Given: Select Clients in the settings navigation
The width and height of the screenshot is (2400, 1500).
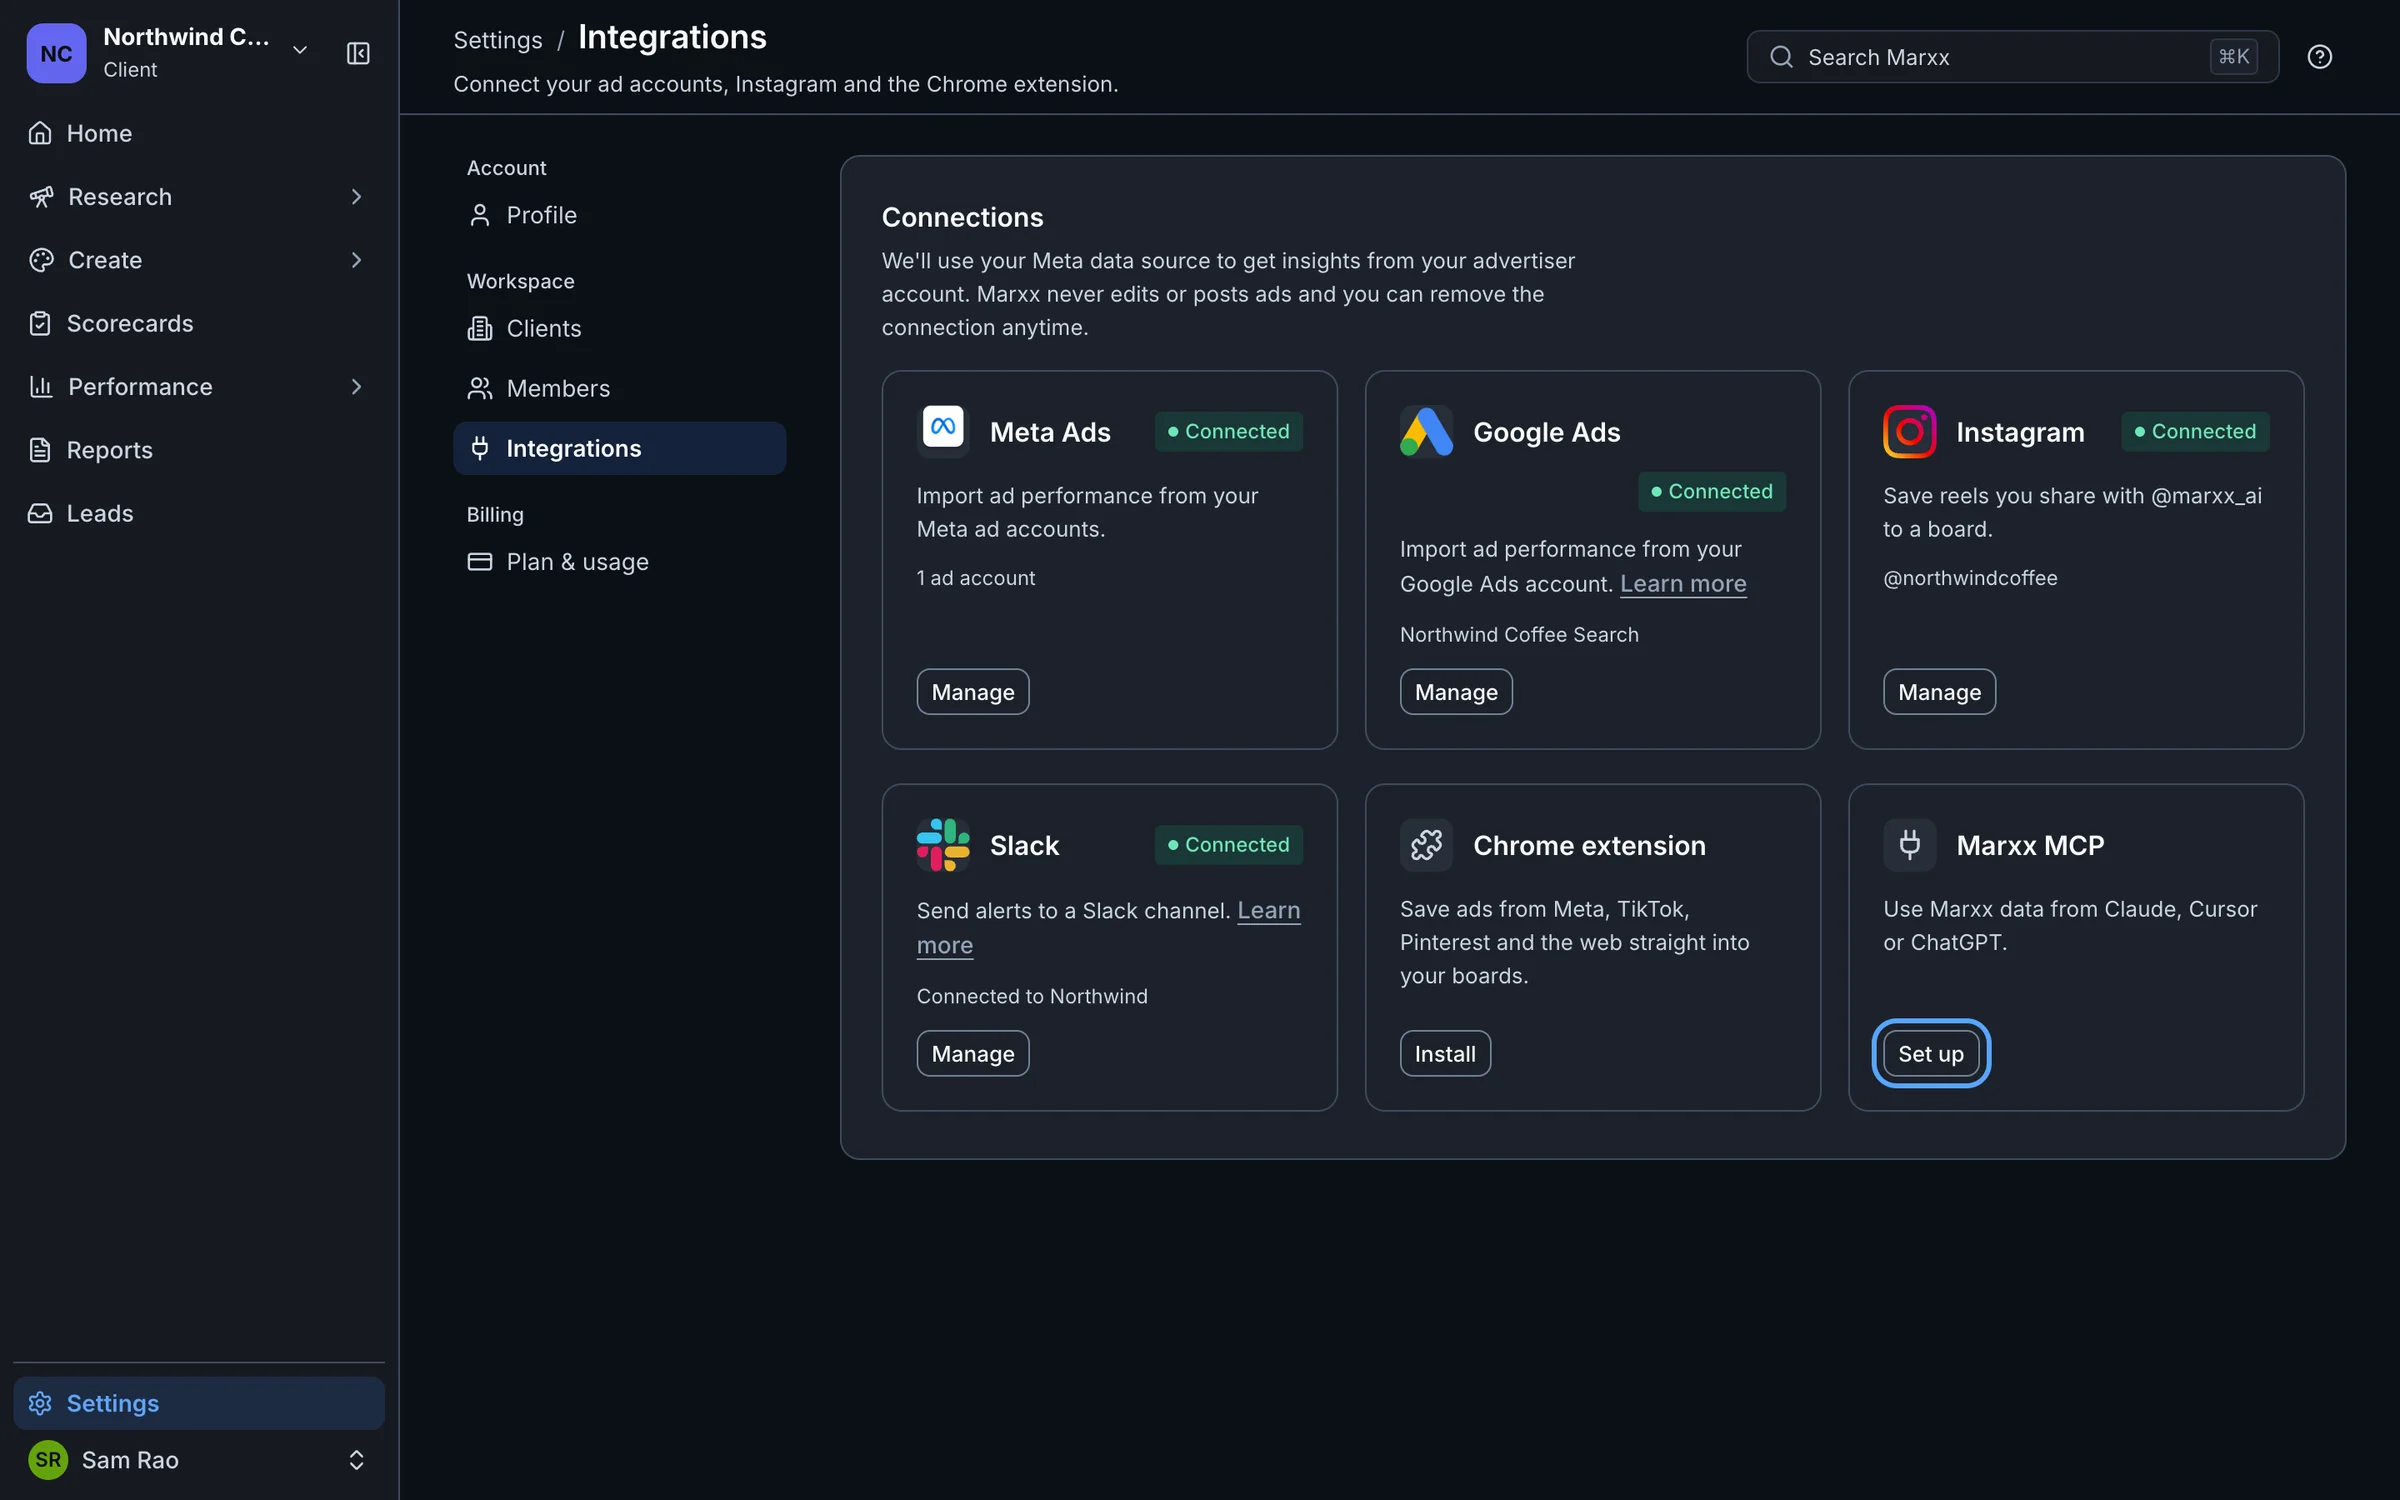Looking at the screenshot, I should (x=619, y=328).
